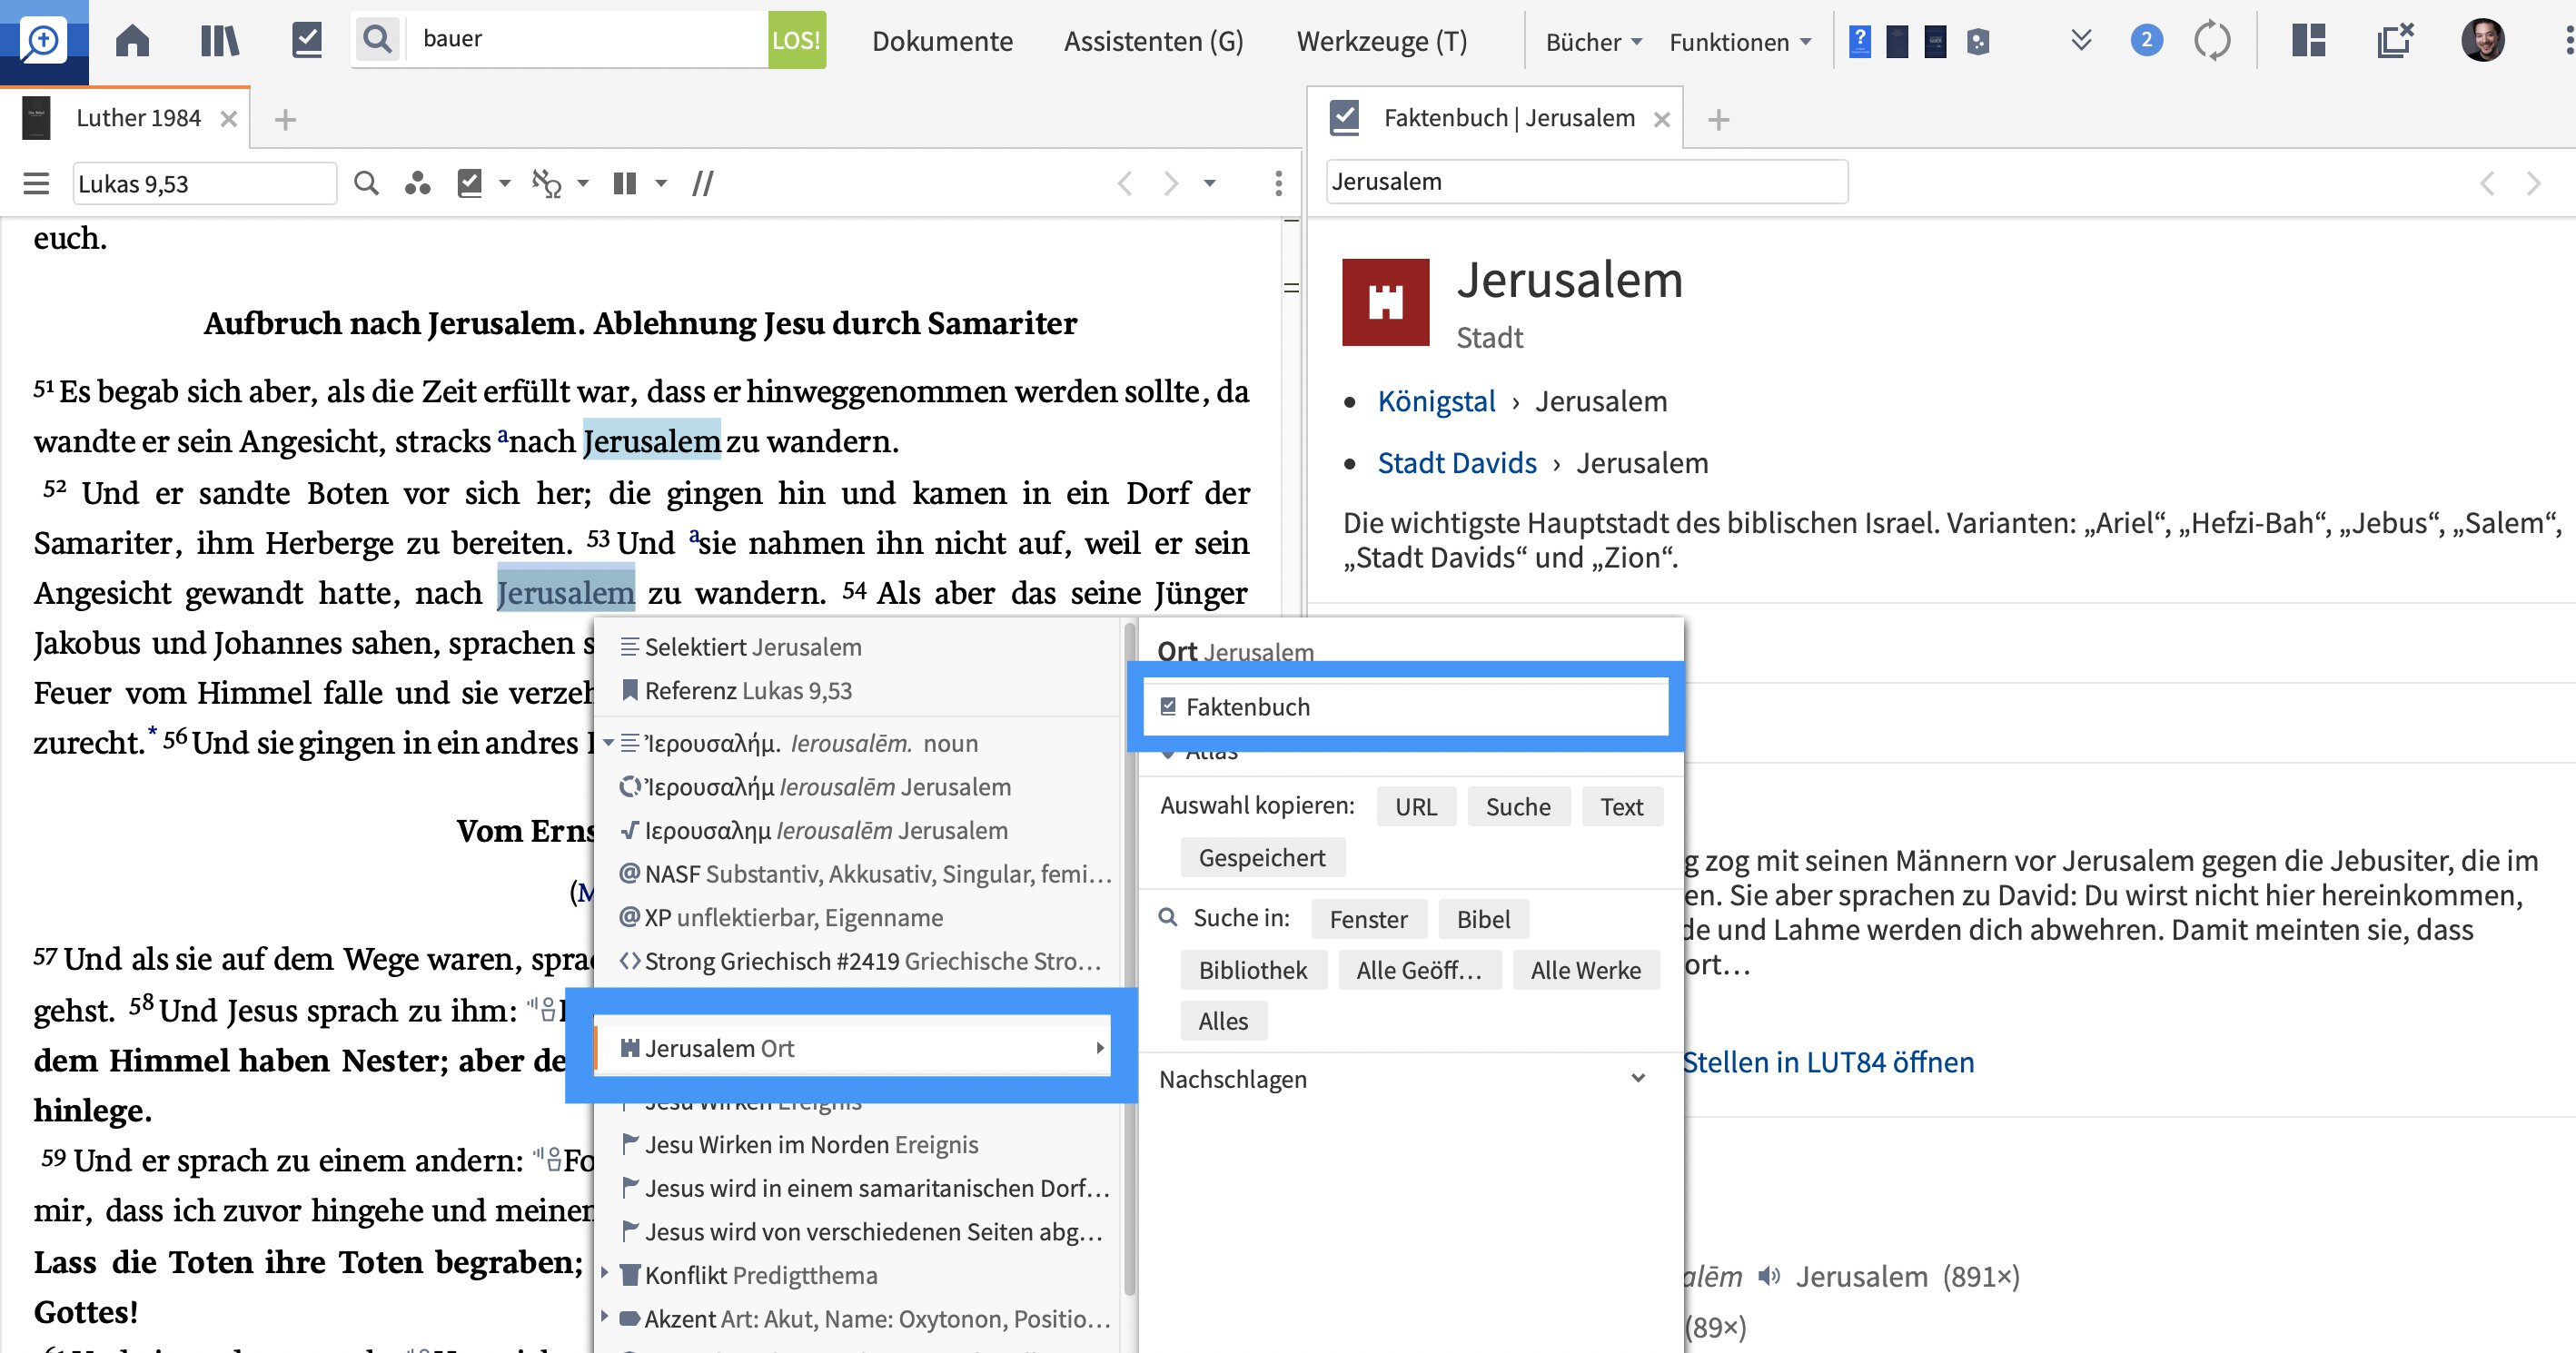Viewport: 2576px width, 1353px height.
Task: Go forward in Luther 1984 panel history
Action: pyautogui.click(x=1171, y=183)
